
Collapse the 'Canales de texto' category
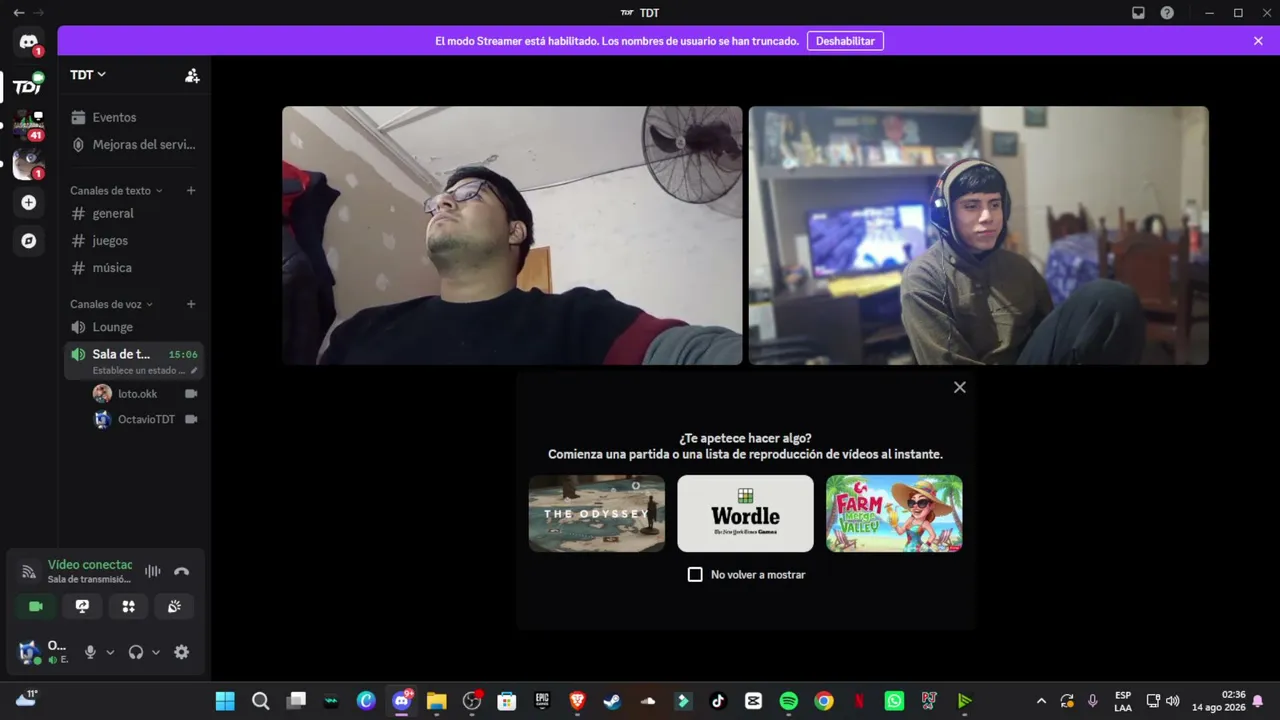pos(116,190)
